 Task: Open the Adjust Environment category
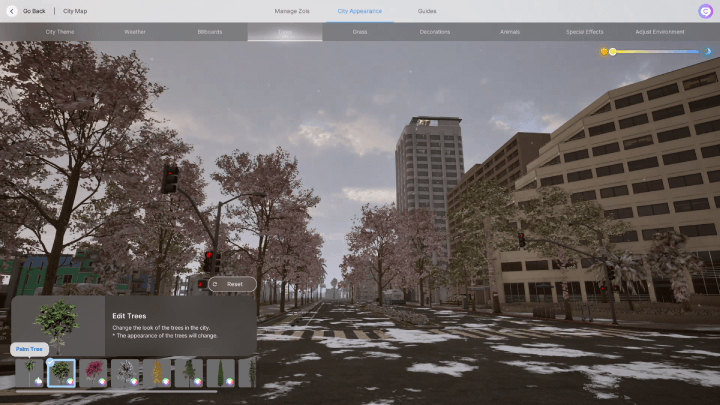660,32
